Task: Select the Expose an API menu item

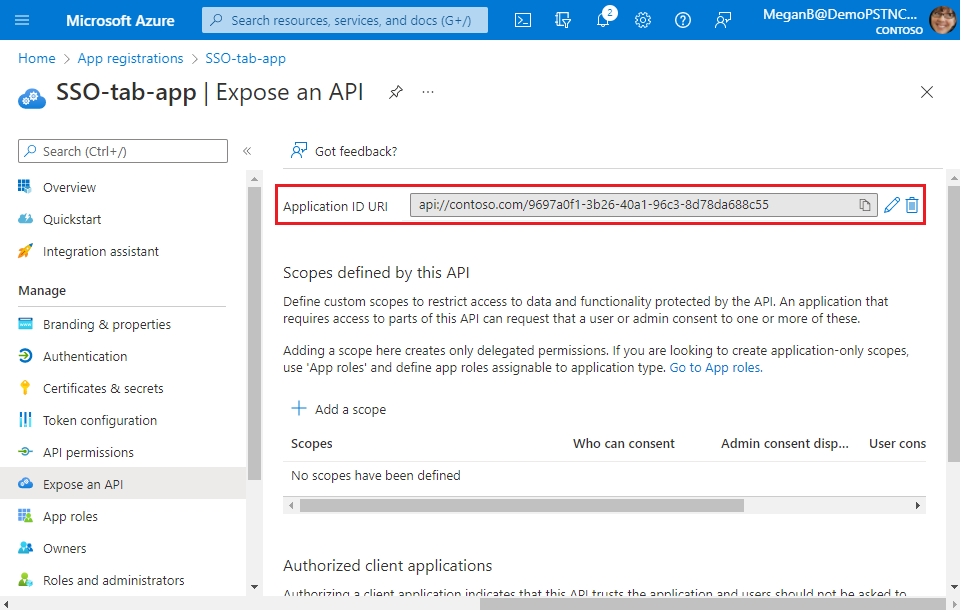Action: (x=123, y=484)
